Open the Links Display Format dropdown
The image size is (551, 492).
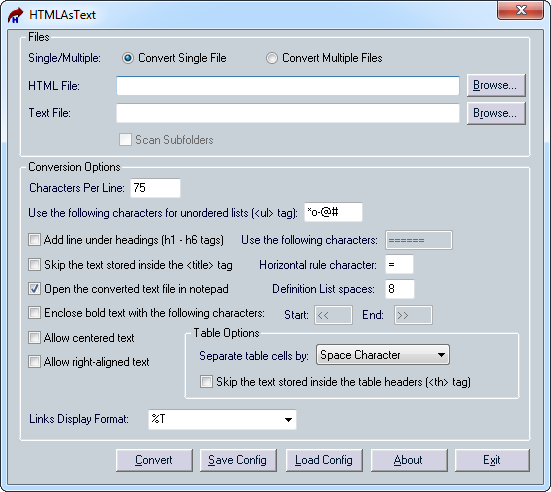222,419
